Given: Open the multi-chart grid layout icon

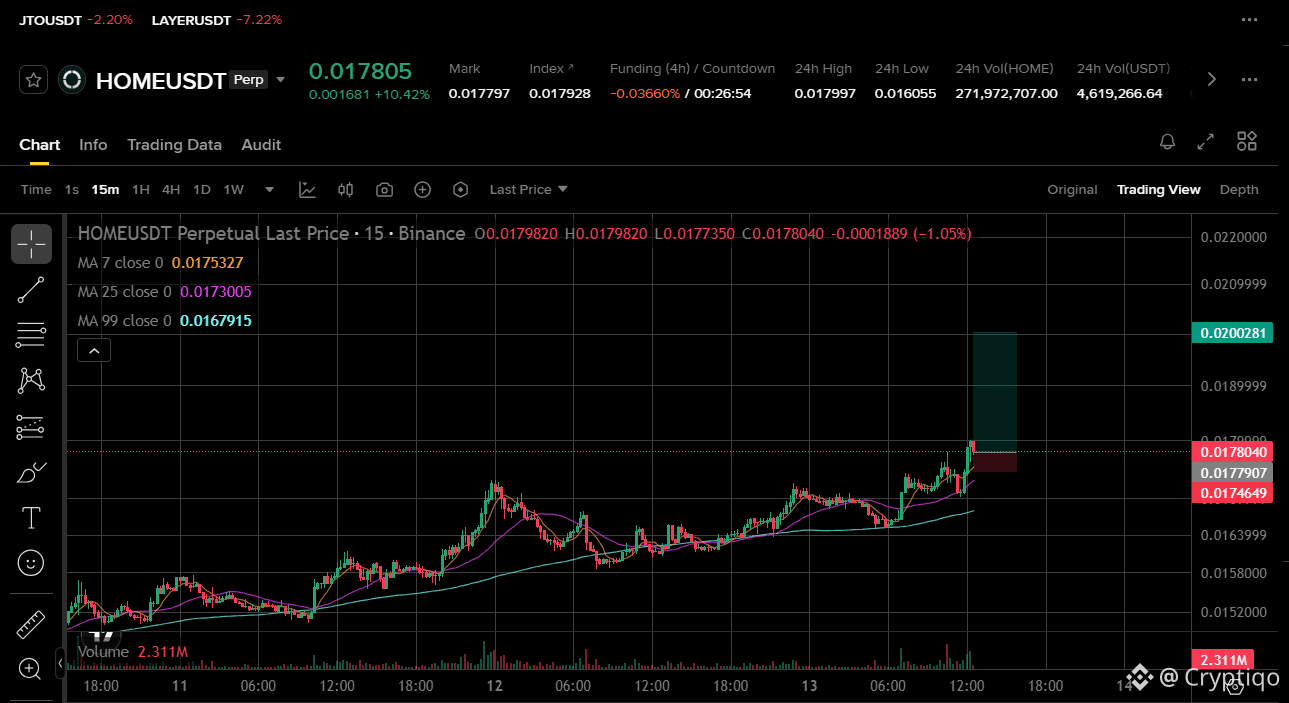Looking at the screenshot, I should [x=1247, y=142].
